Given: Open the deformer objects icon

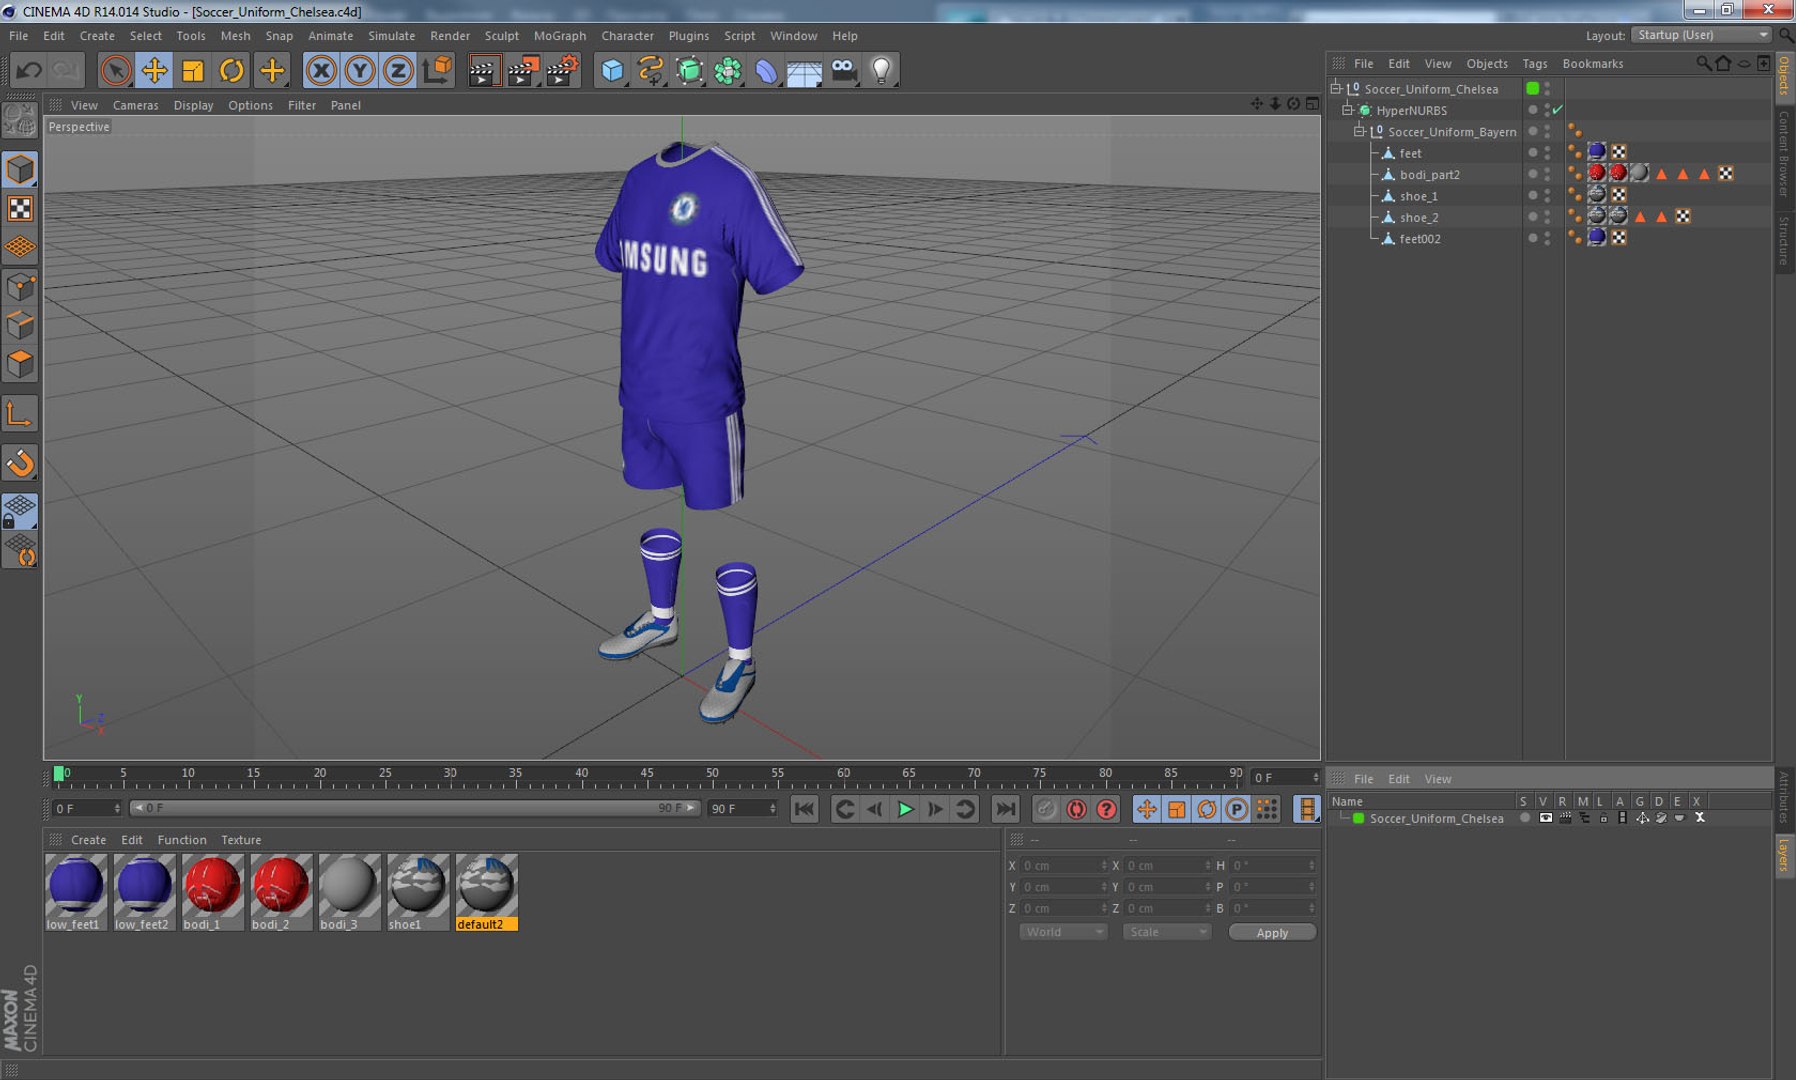Looking at the screenshot, I should coord(766,70).
